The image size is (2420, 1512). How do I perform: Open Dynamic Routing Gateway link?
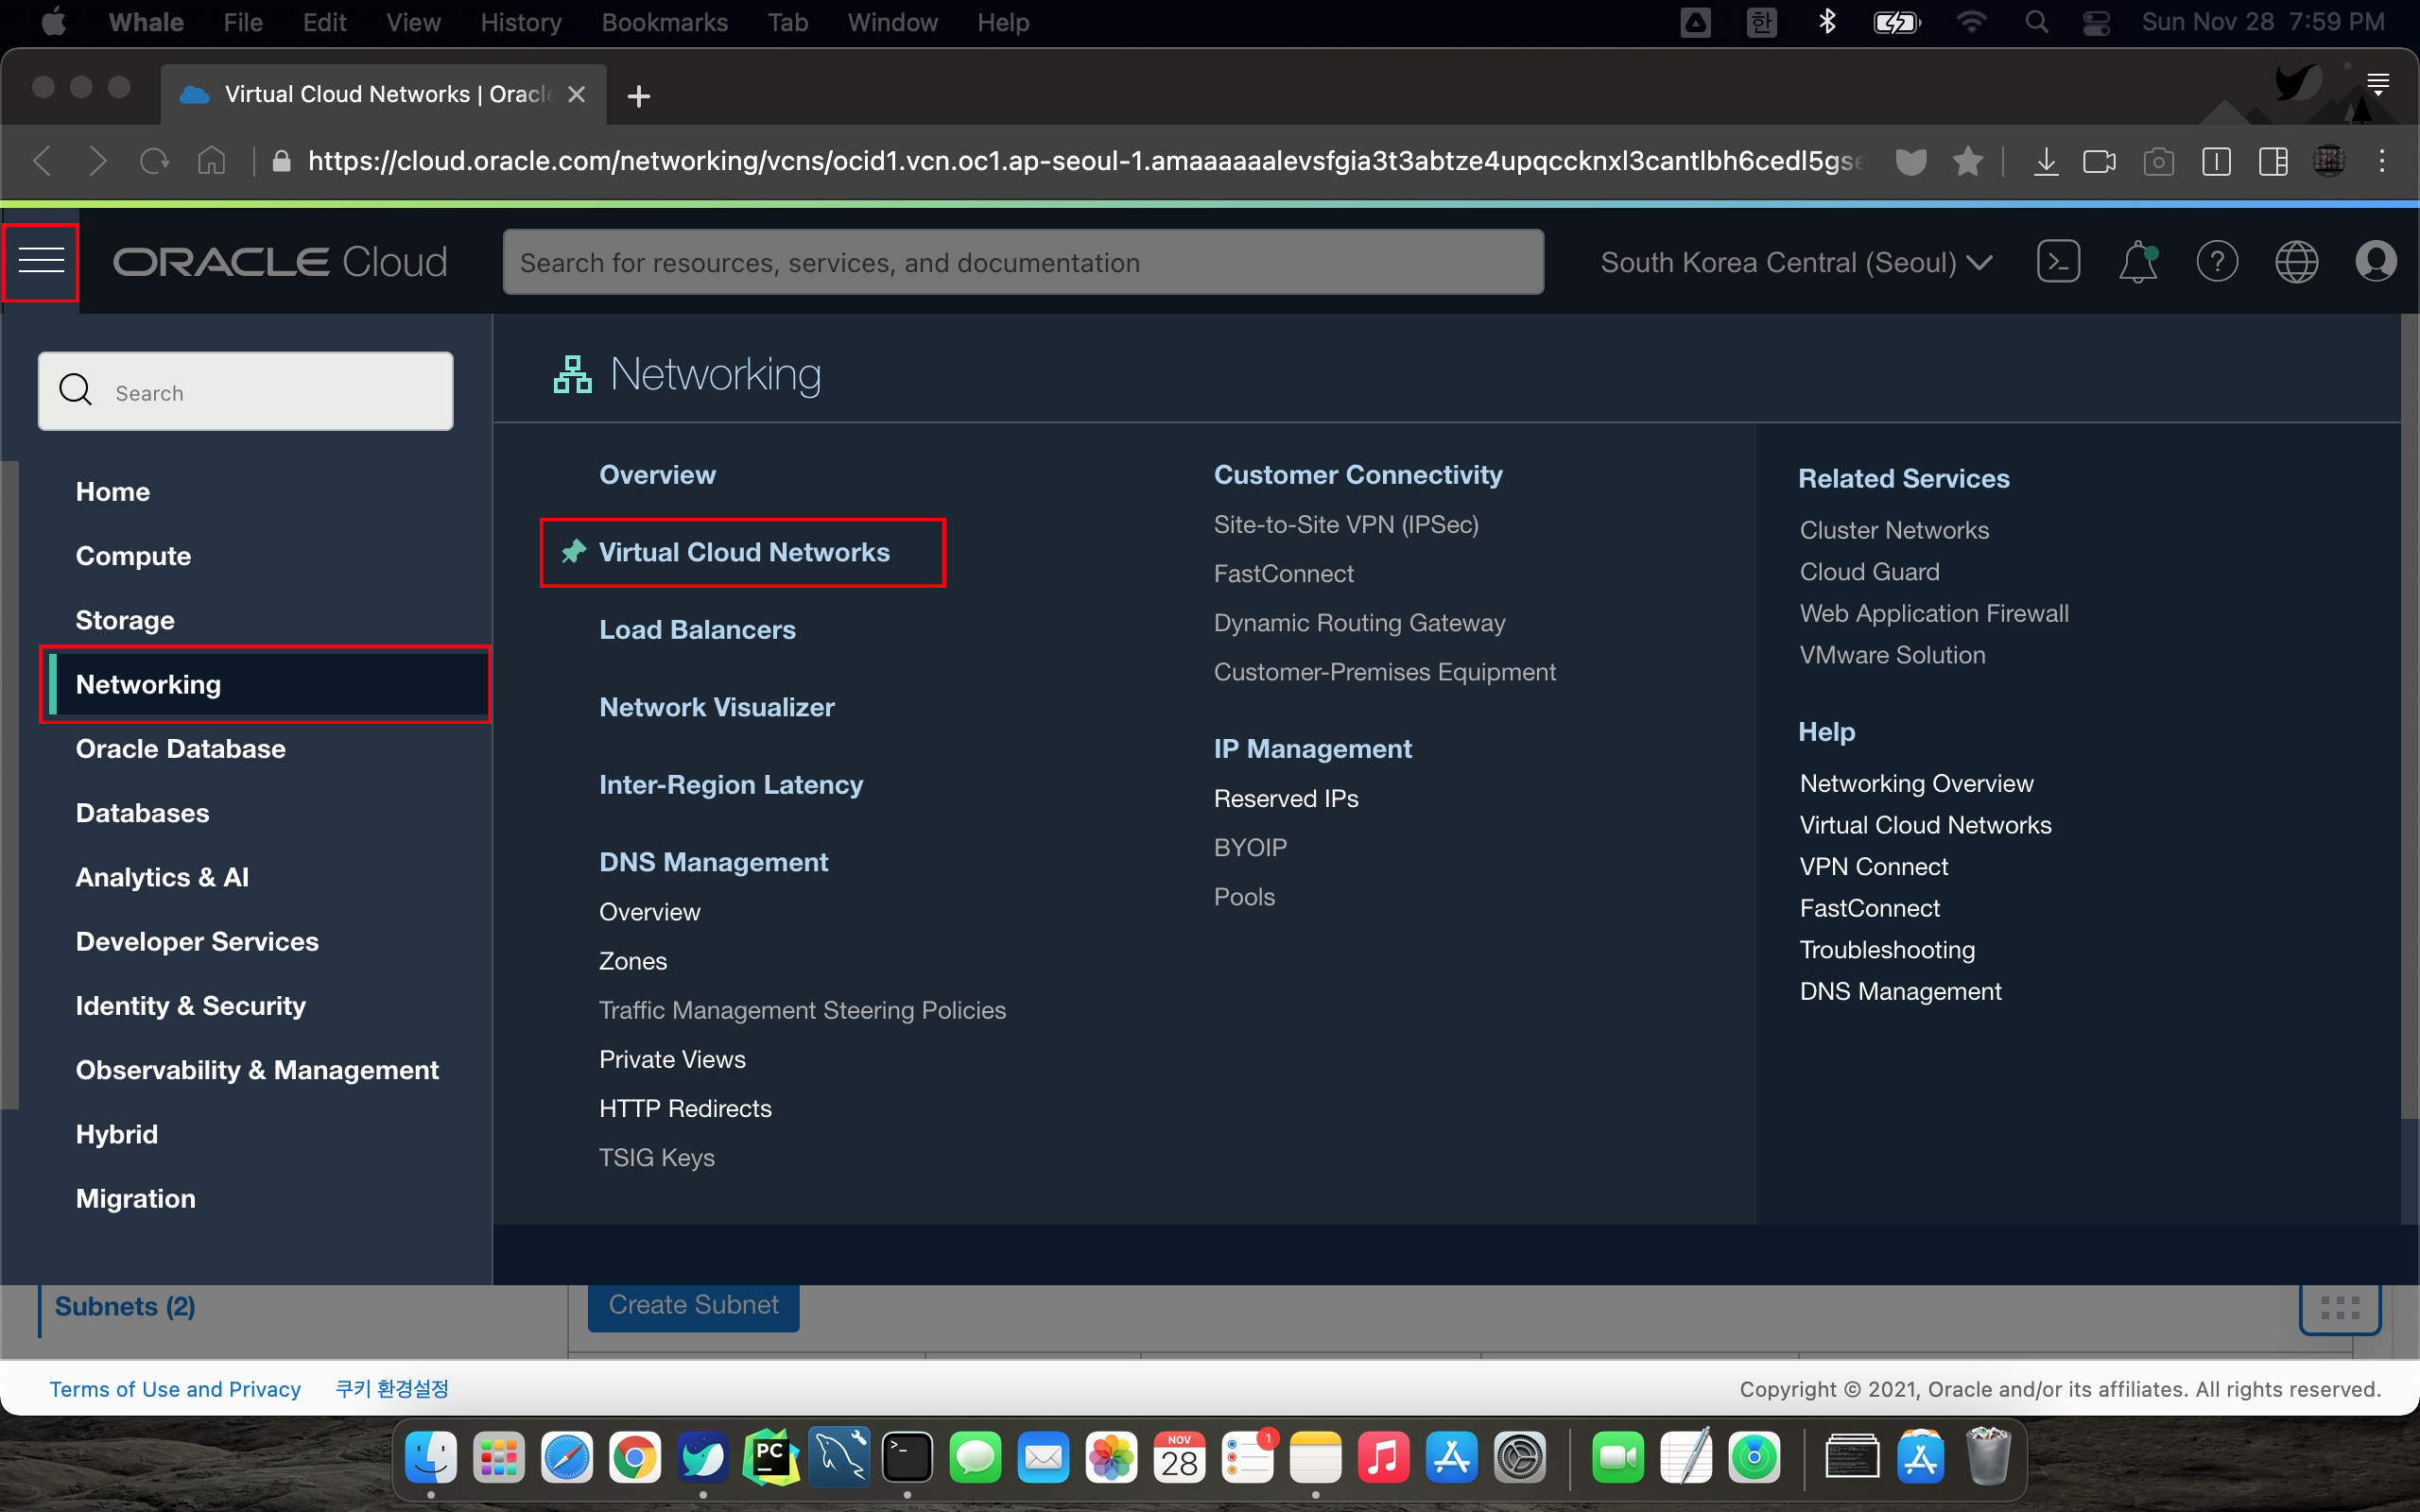1359,623
